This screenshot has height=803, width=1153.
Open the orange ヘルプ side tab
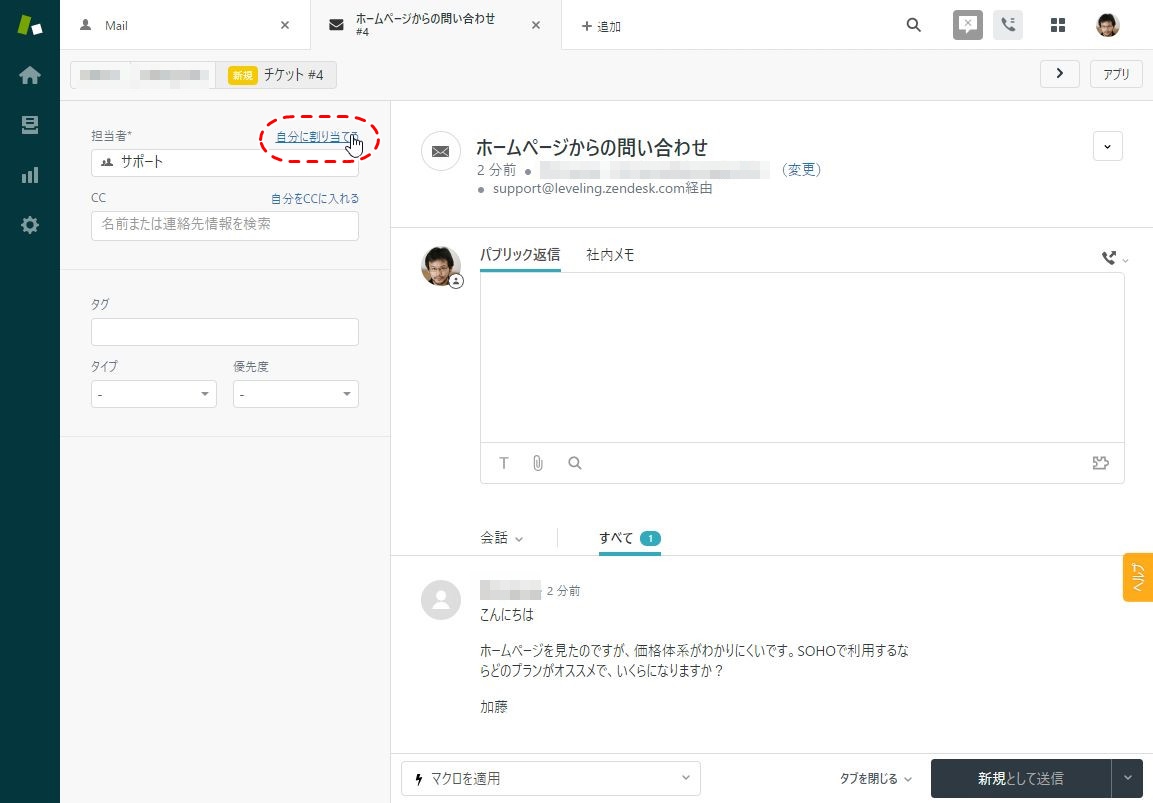(x=1137, y=577)
